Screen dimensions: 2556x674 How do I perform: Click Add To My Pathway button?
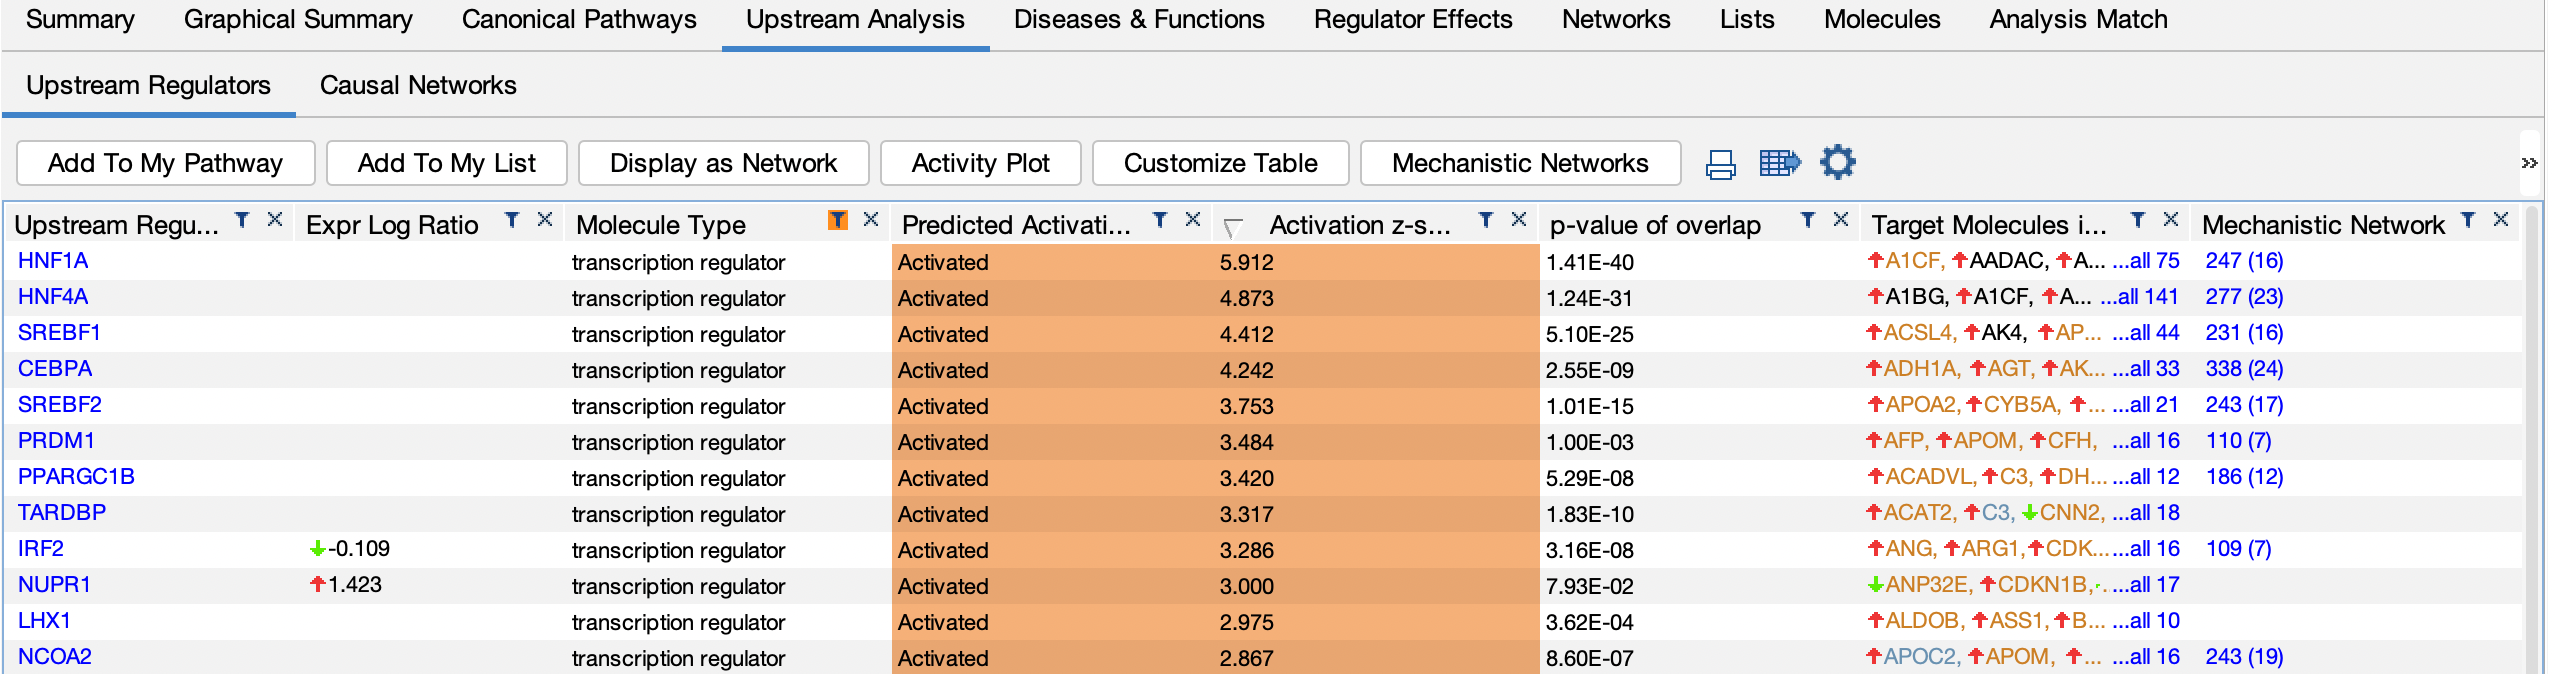coord(166,163)
